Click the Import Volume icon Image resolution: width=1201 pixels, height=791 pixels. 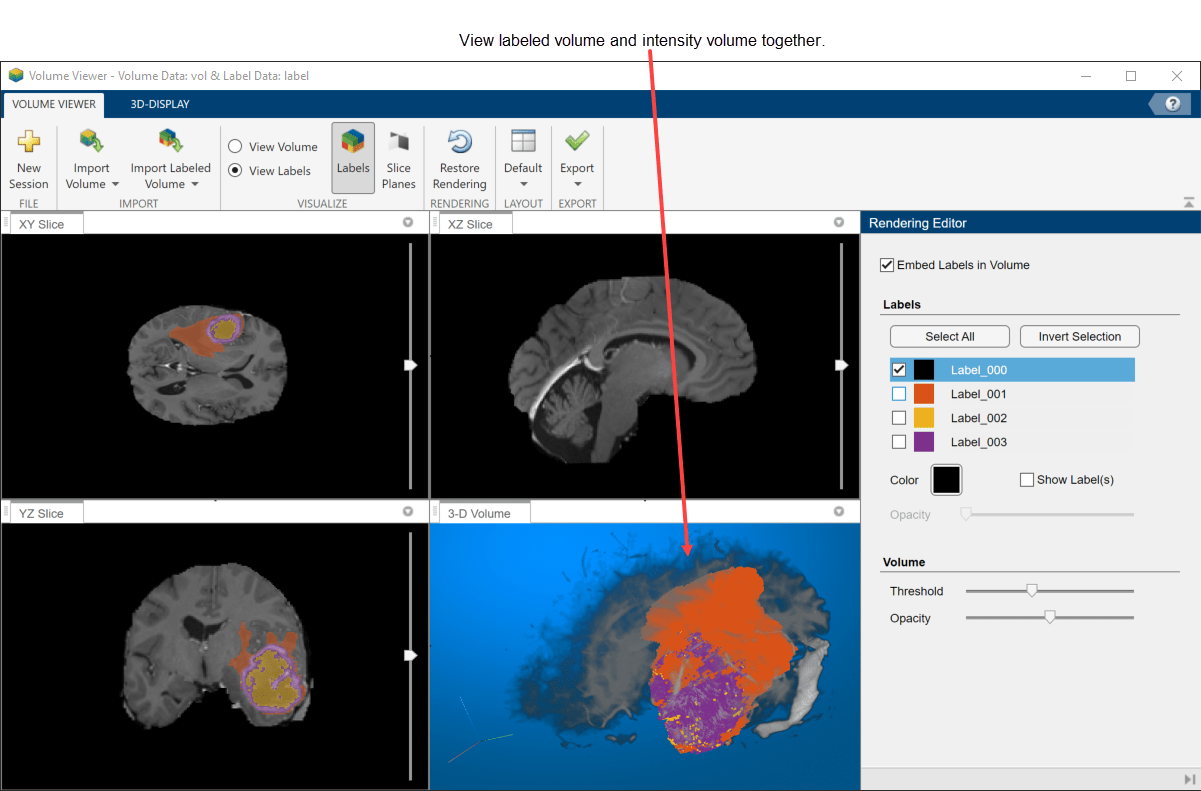(x=91, y=141)
